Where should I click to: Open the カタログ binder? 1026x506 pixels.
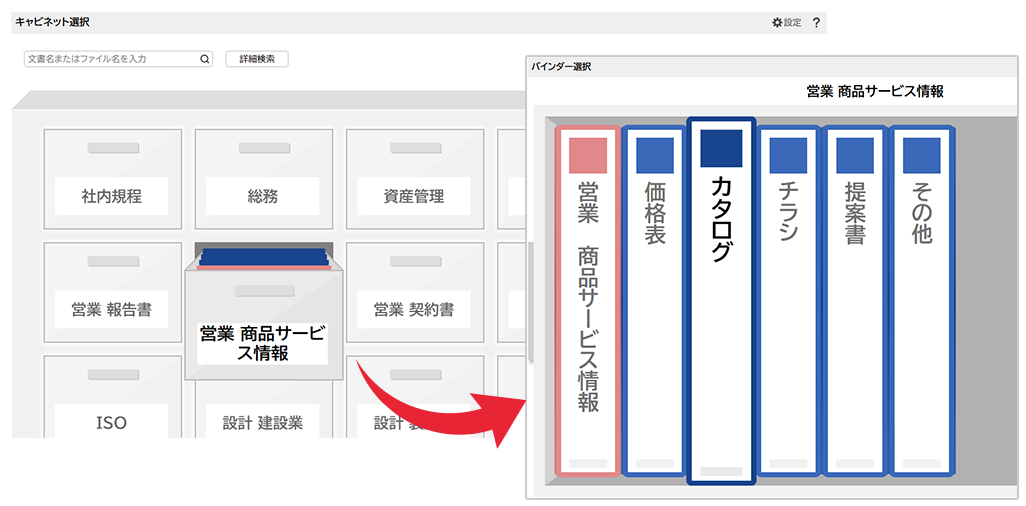click(x=721, y=300)
